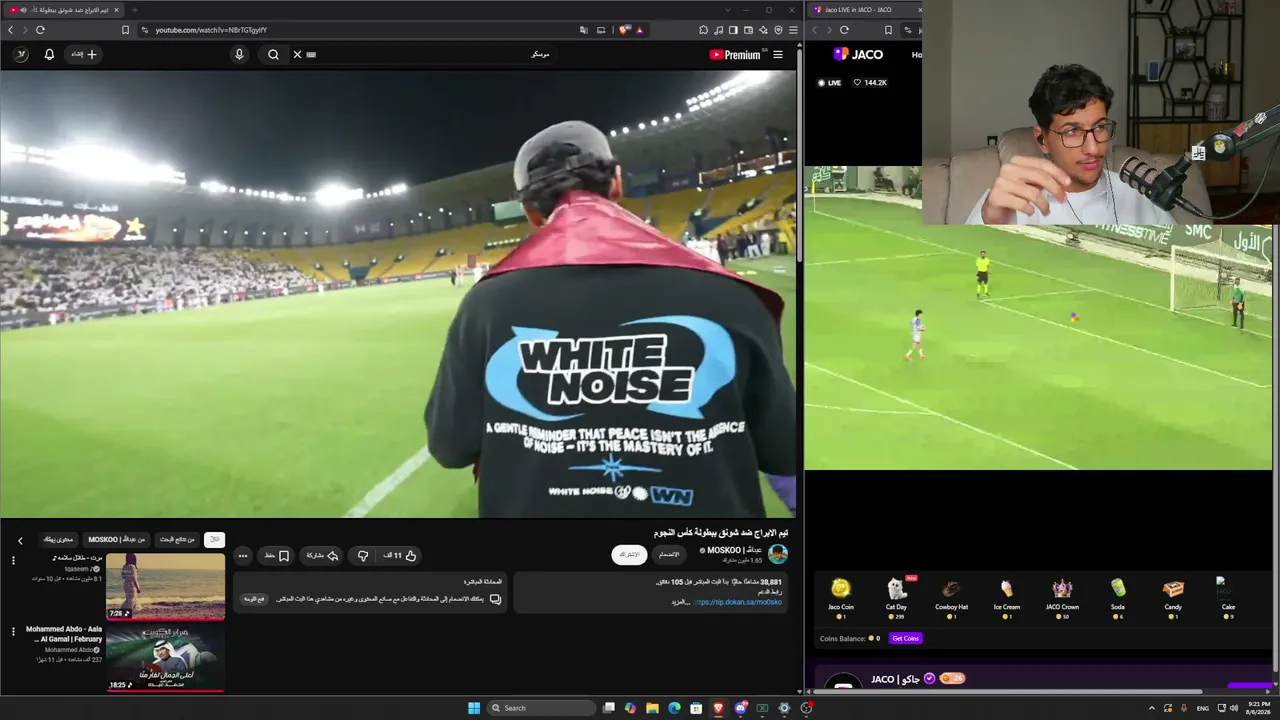Select the 'MOSKOO' channel filter chip
1280x720 pixels.
pos(116,539)
